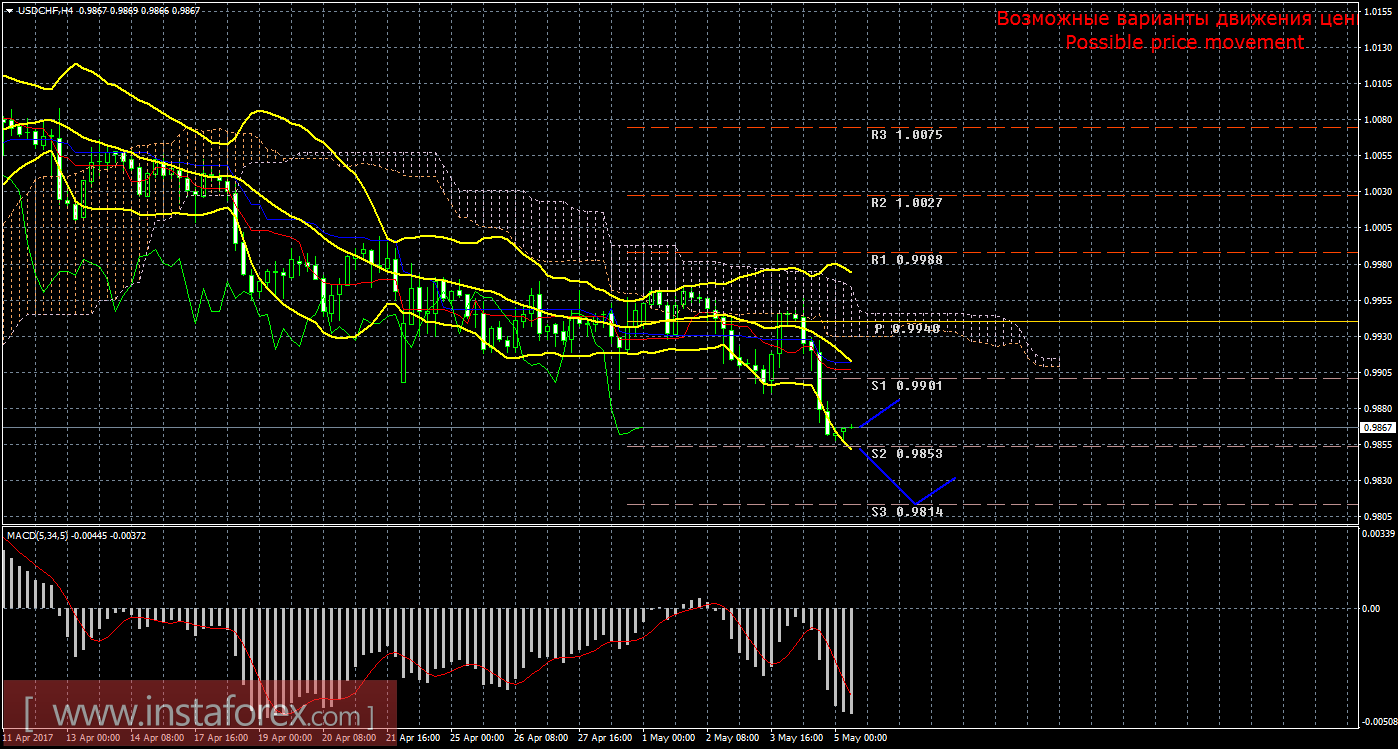Select the R2 1.0027 resistance level label

pyautogui.click(x=906, y=202)
